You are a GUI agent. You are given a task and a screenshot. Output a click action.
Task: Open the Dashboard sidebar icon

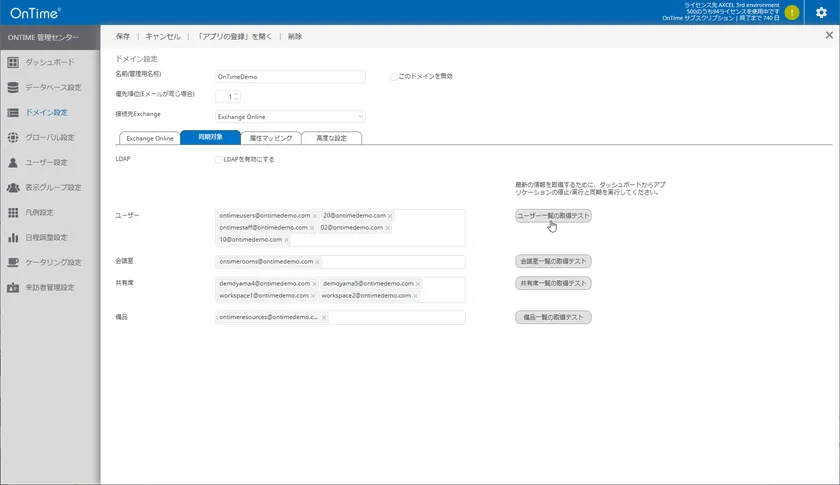coord(13,62)
